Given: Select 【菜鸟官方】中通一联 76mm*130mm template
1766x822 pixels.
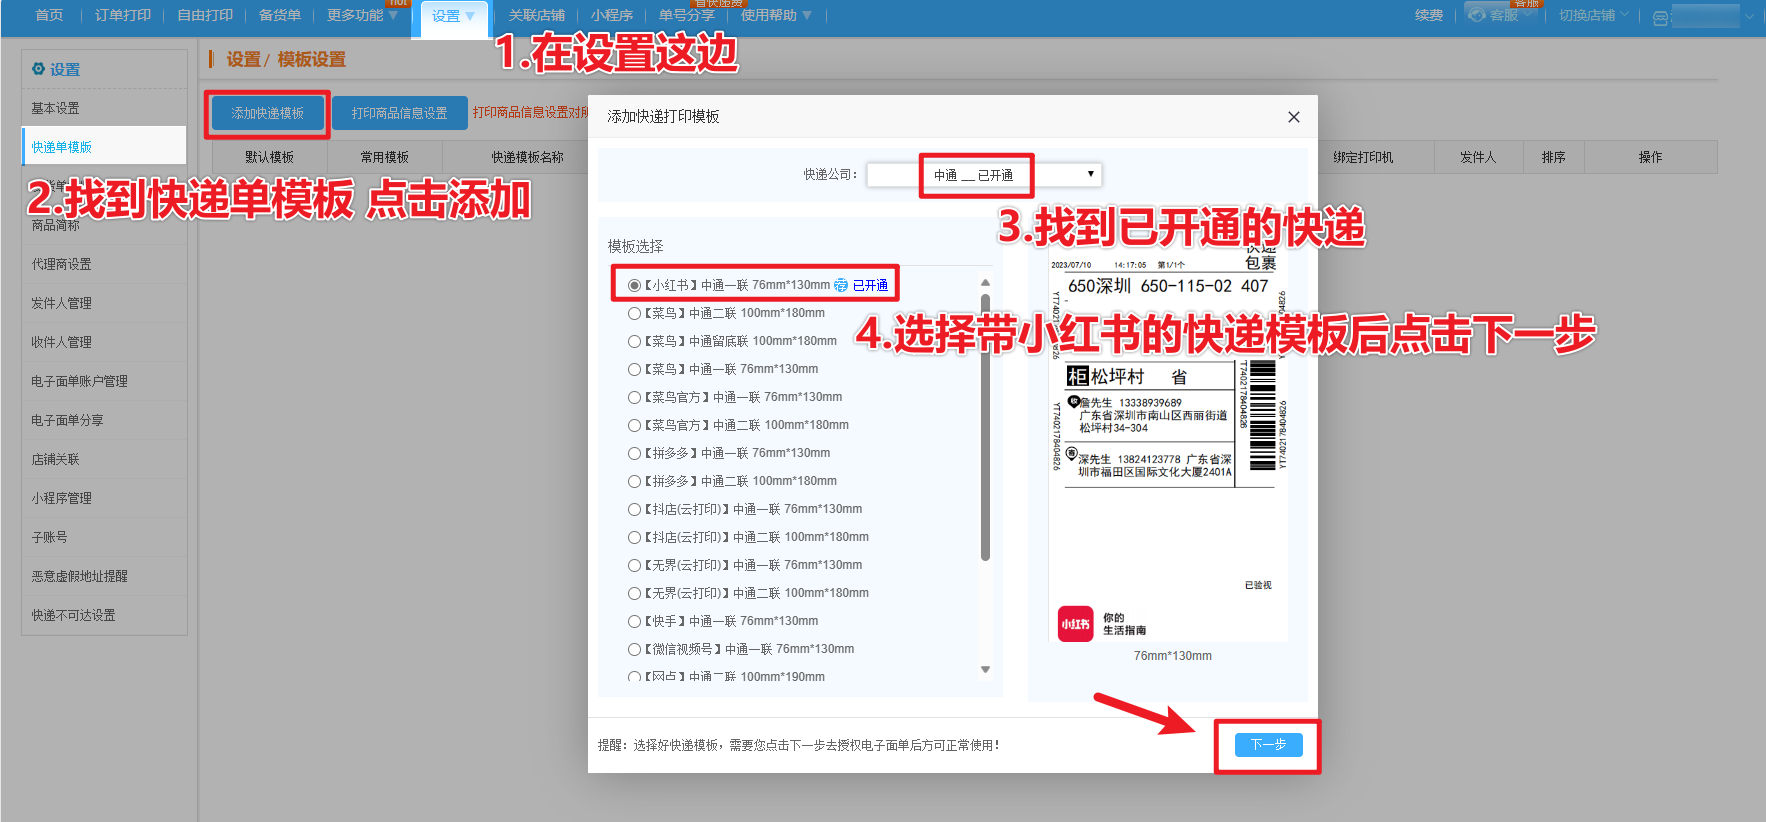Looking at the screenshot, I should (634, 397).
